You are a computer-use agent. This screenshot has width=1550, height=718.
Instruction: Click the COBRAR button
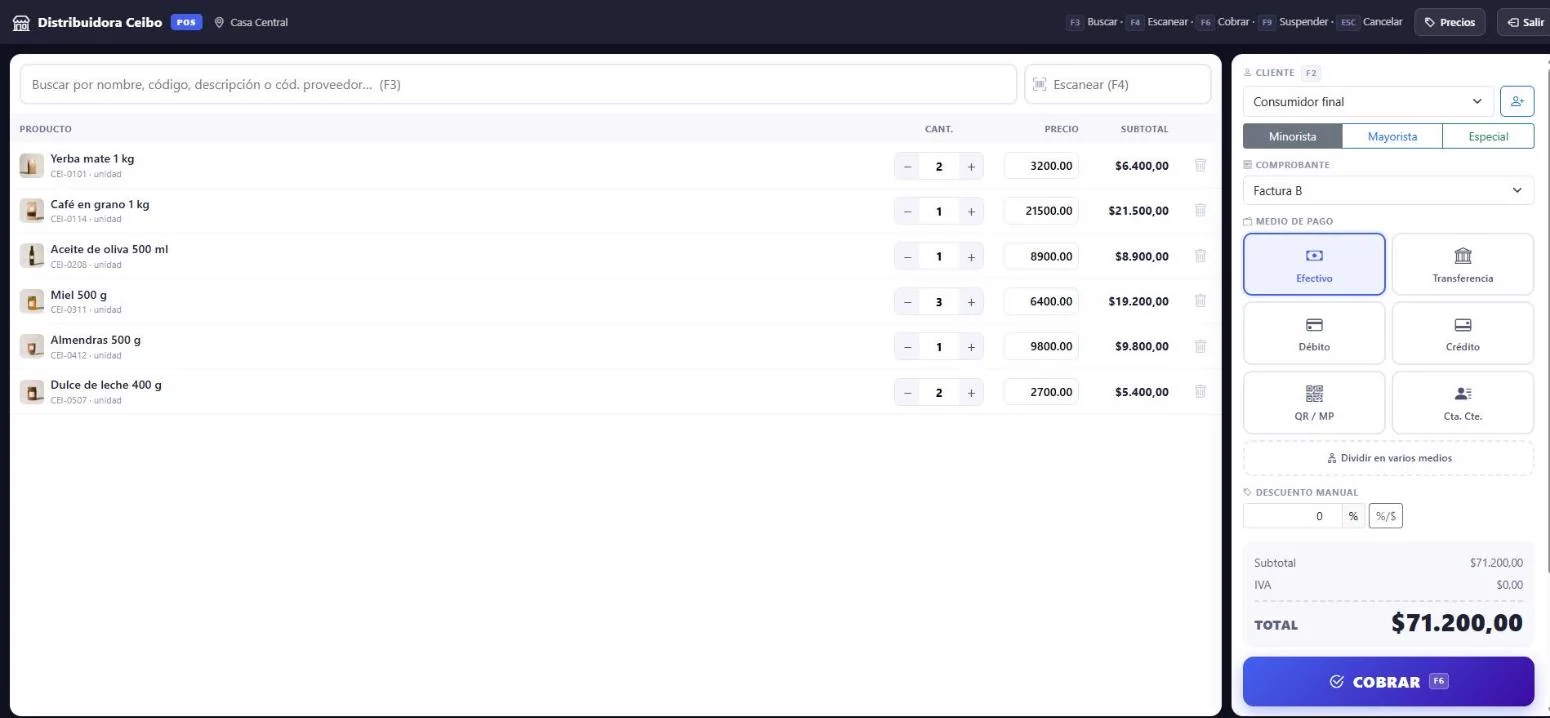pyautogui.click(x=1388, y=682)
